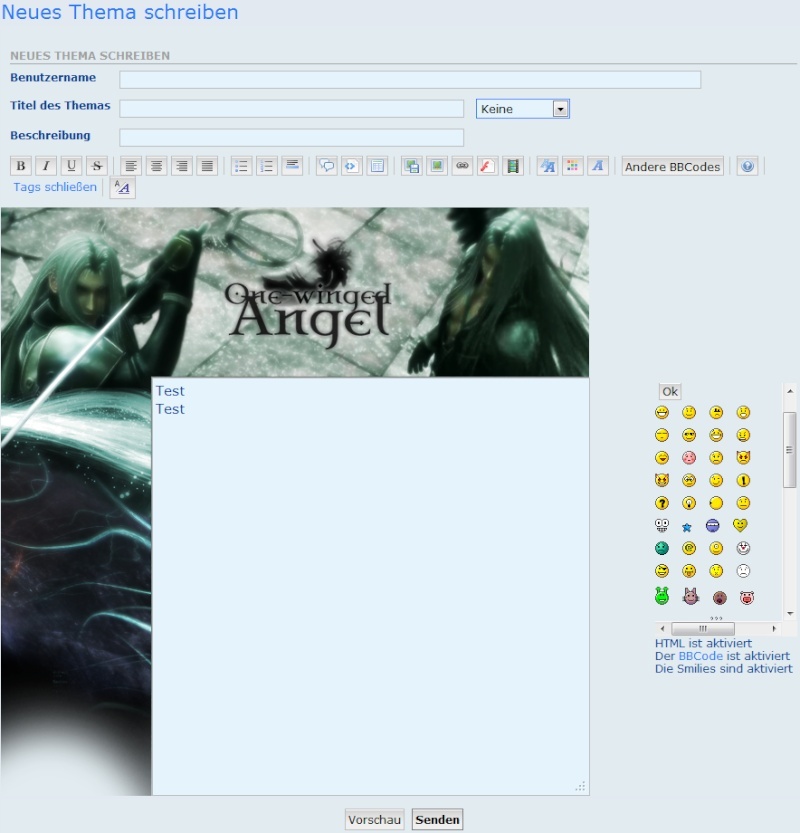800x833 pixels.
Task: Click the smilies vertical scrollbar thumb
Action: 790,449
